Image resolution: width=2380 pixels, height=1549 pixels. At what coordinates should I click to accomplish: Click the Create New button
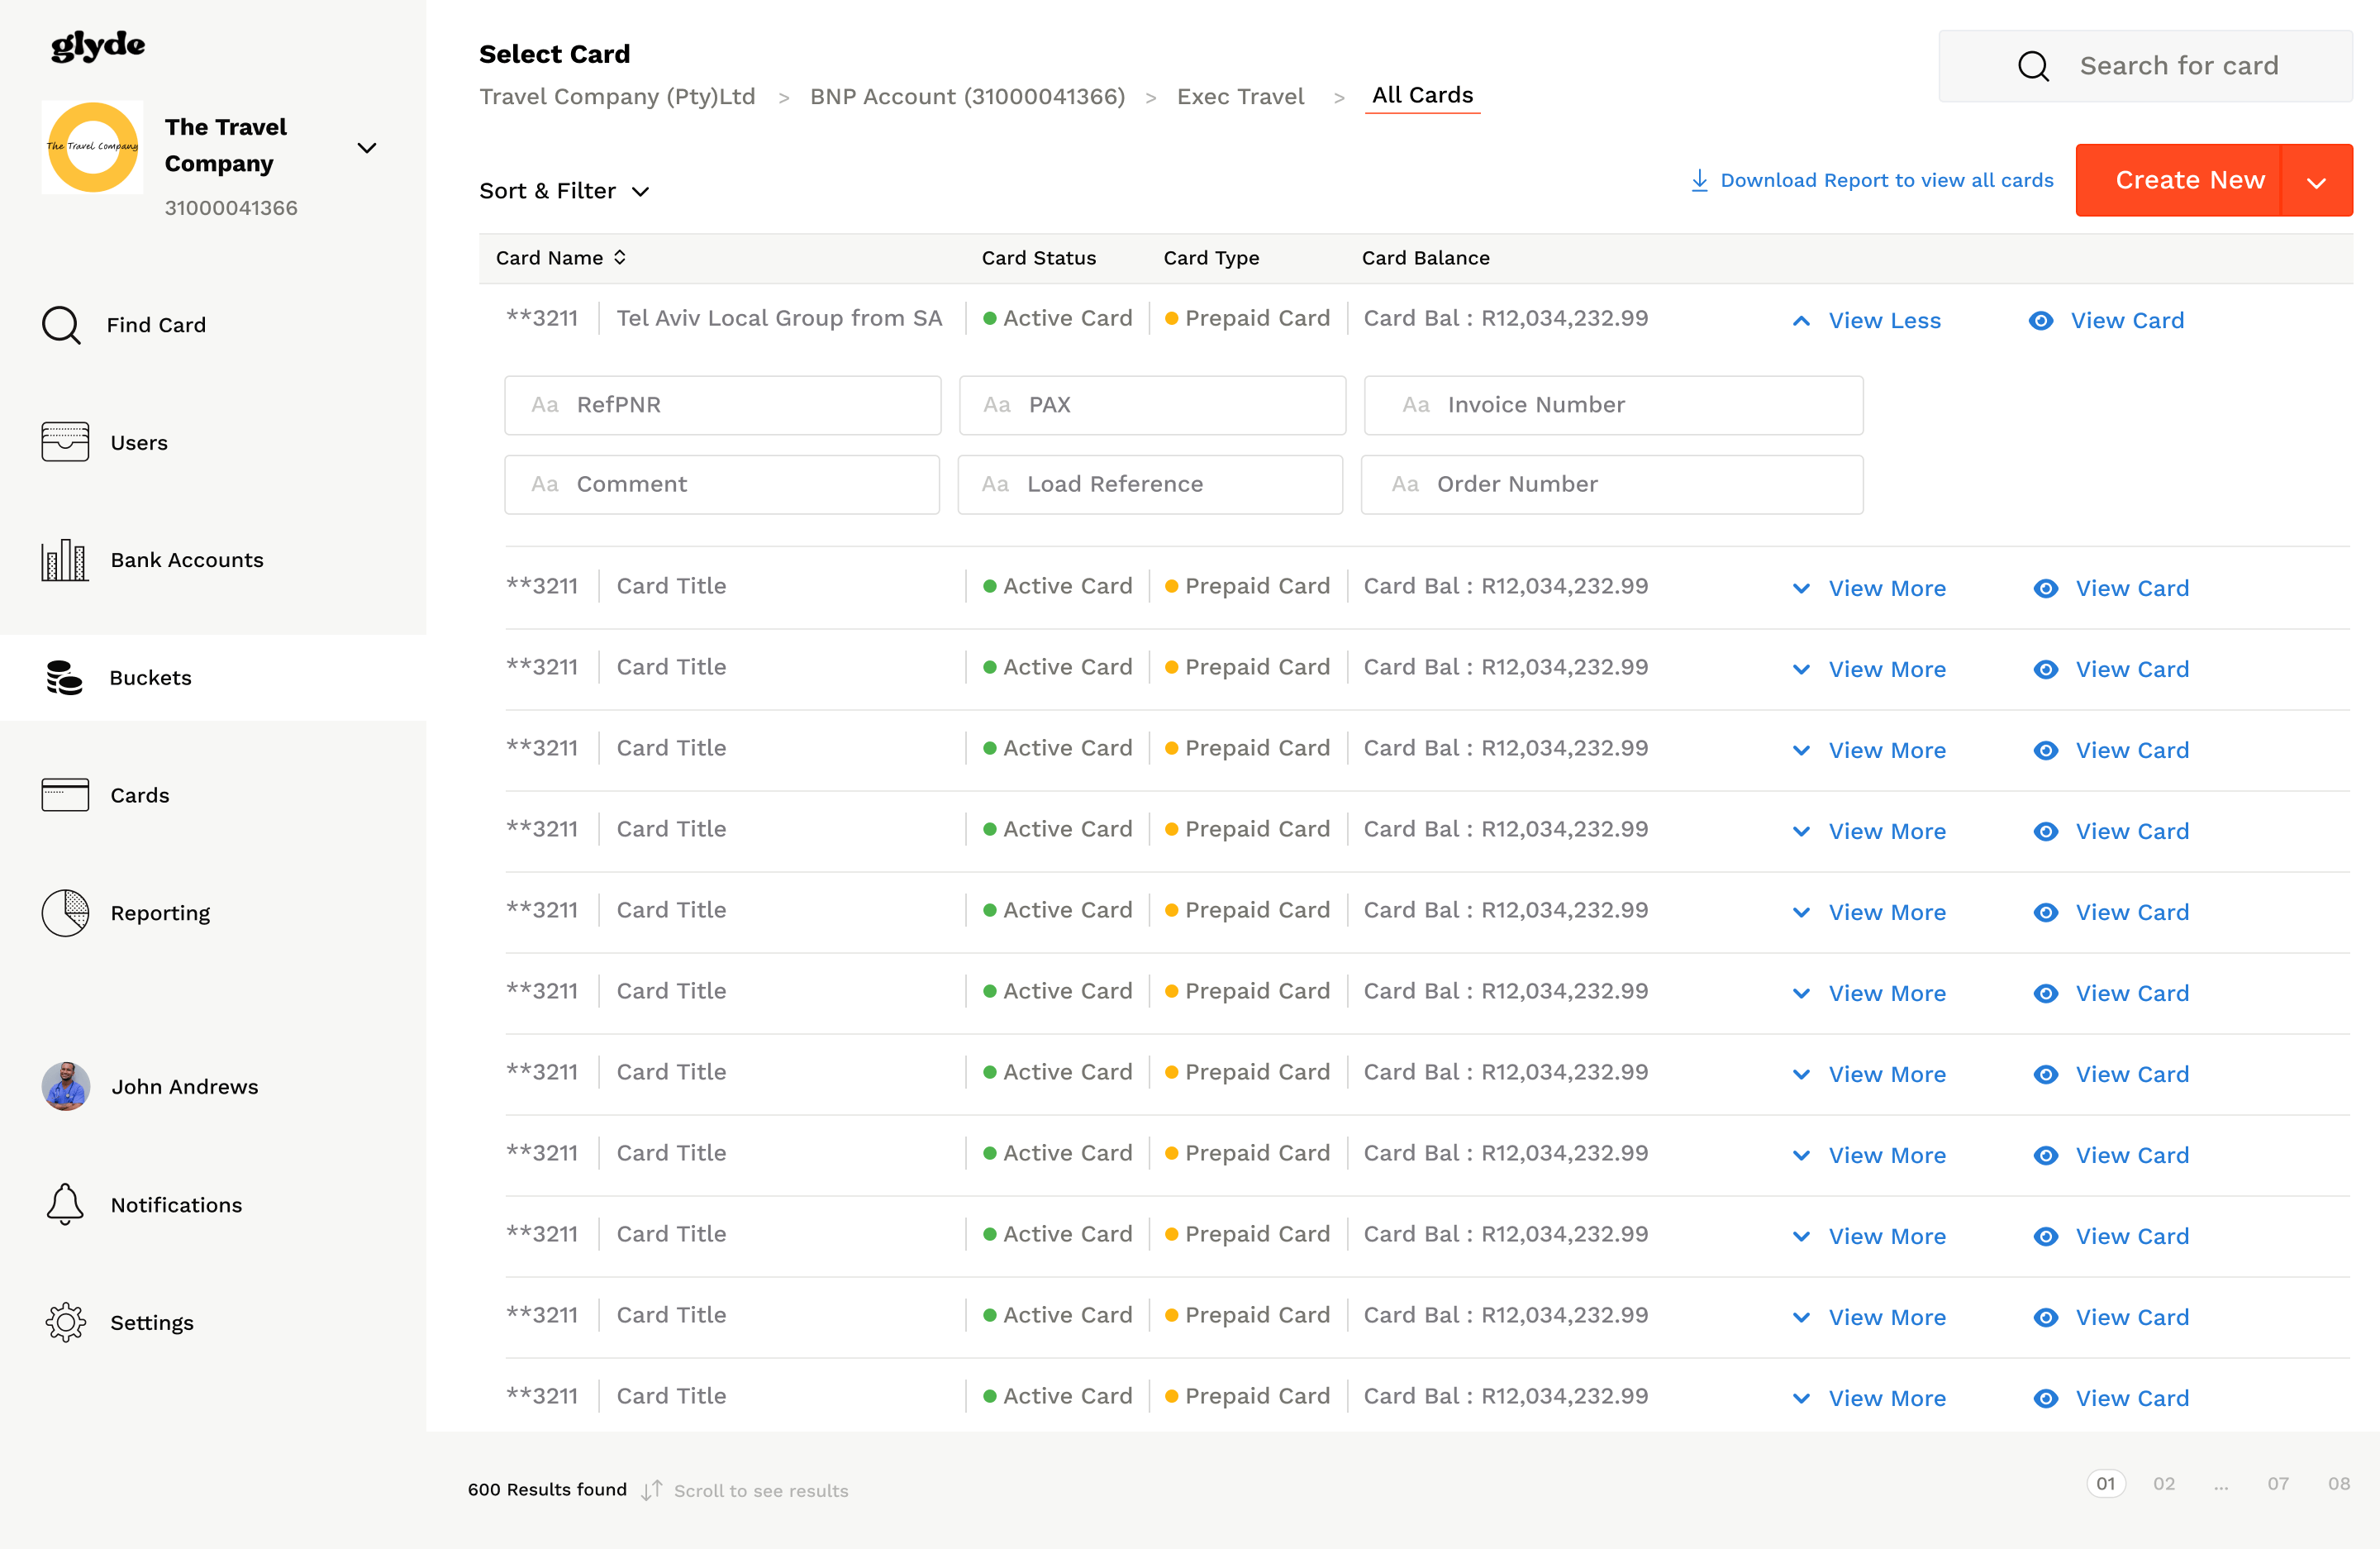tap(2188, 180)
